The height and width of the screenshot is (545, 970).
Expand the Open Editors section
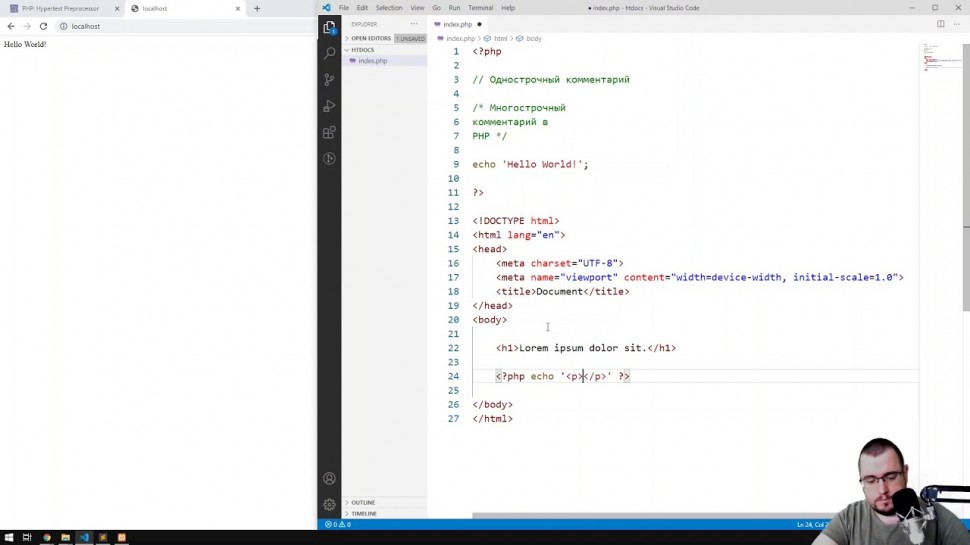[370, 38]
